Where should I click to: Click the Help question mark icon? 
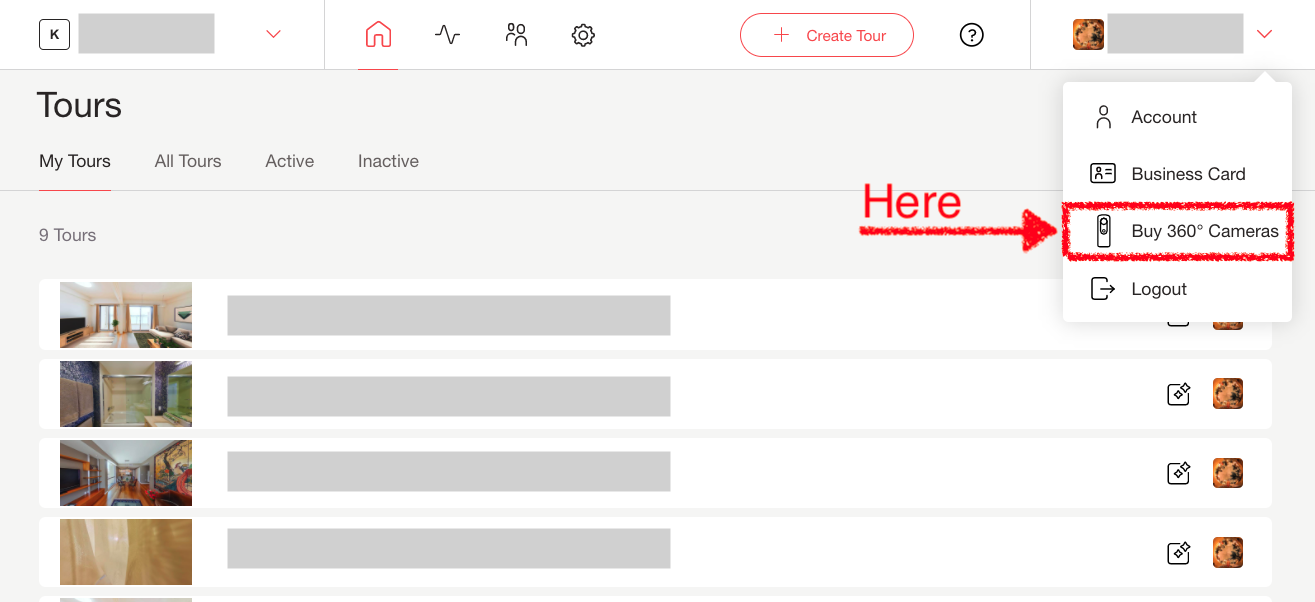click(x=971, y=35)
